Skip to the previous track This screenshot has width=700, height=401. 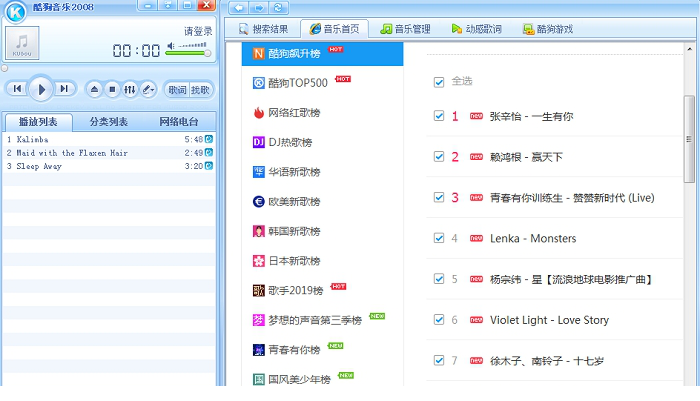[x=17, y=89]
